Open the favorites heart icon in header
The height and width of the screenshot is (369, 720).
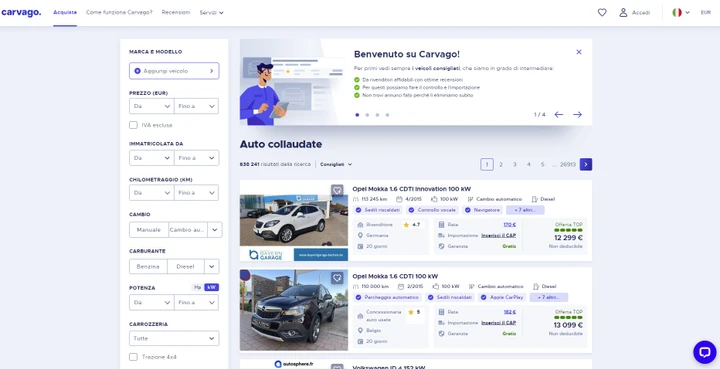[602, 12]
